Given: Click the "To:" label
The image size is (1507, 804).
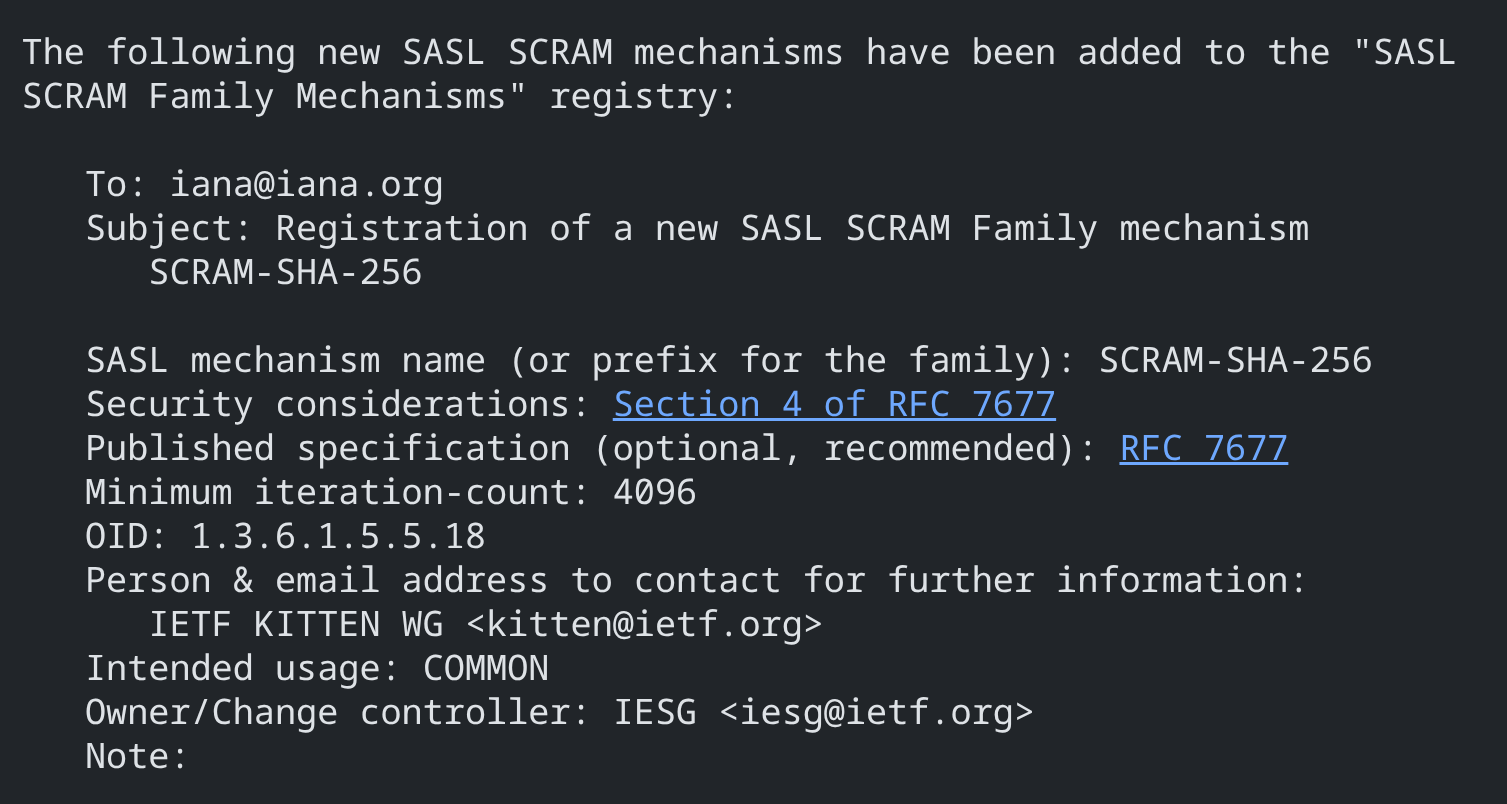Looking at the screenshot, I should click(x=117, y=184).
